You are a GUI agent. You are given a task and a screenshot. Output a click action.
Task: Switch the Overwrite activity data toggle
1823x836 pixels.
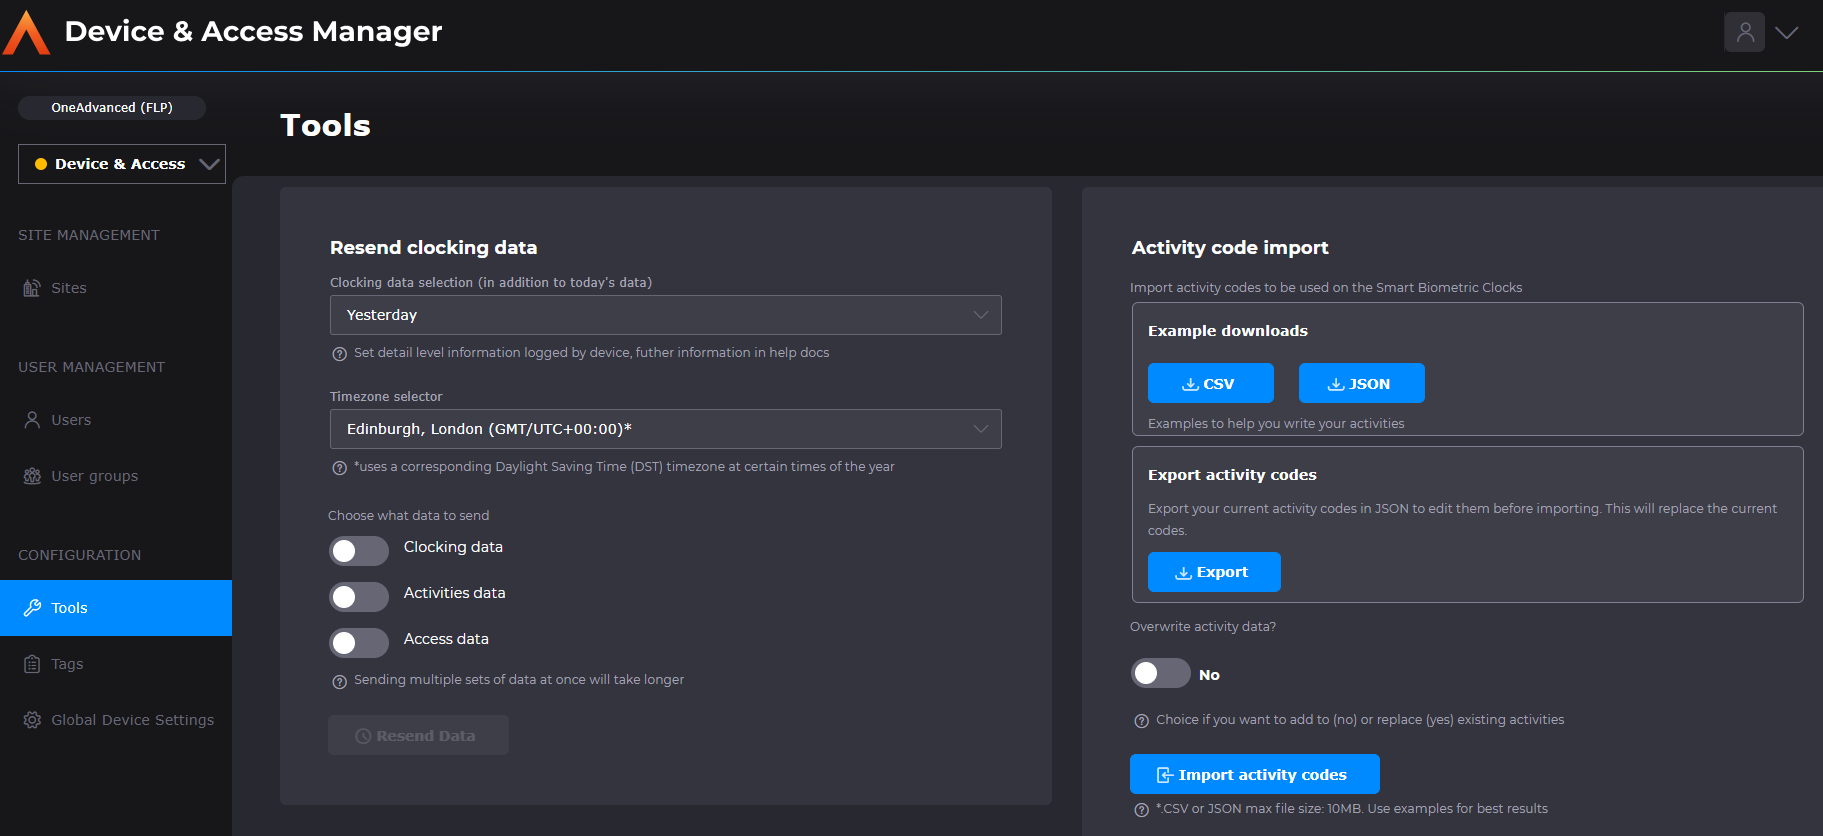pos(1160,673)
